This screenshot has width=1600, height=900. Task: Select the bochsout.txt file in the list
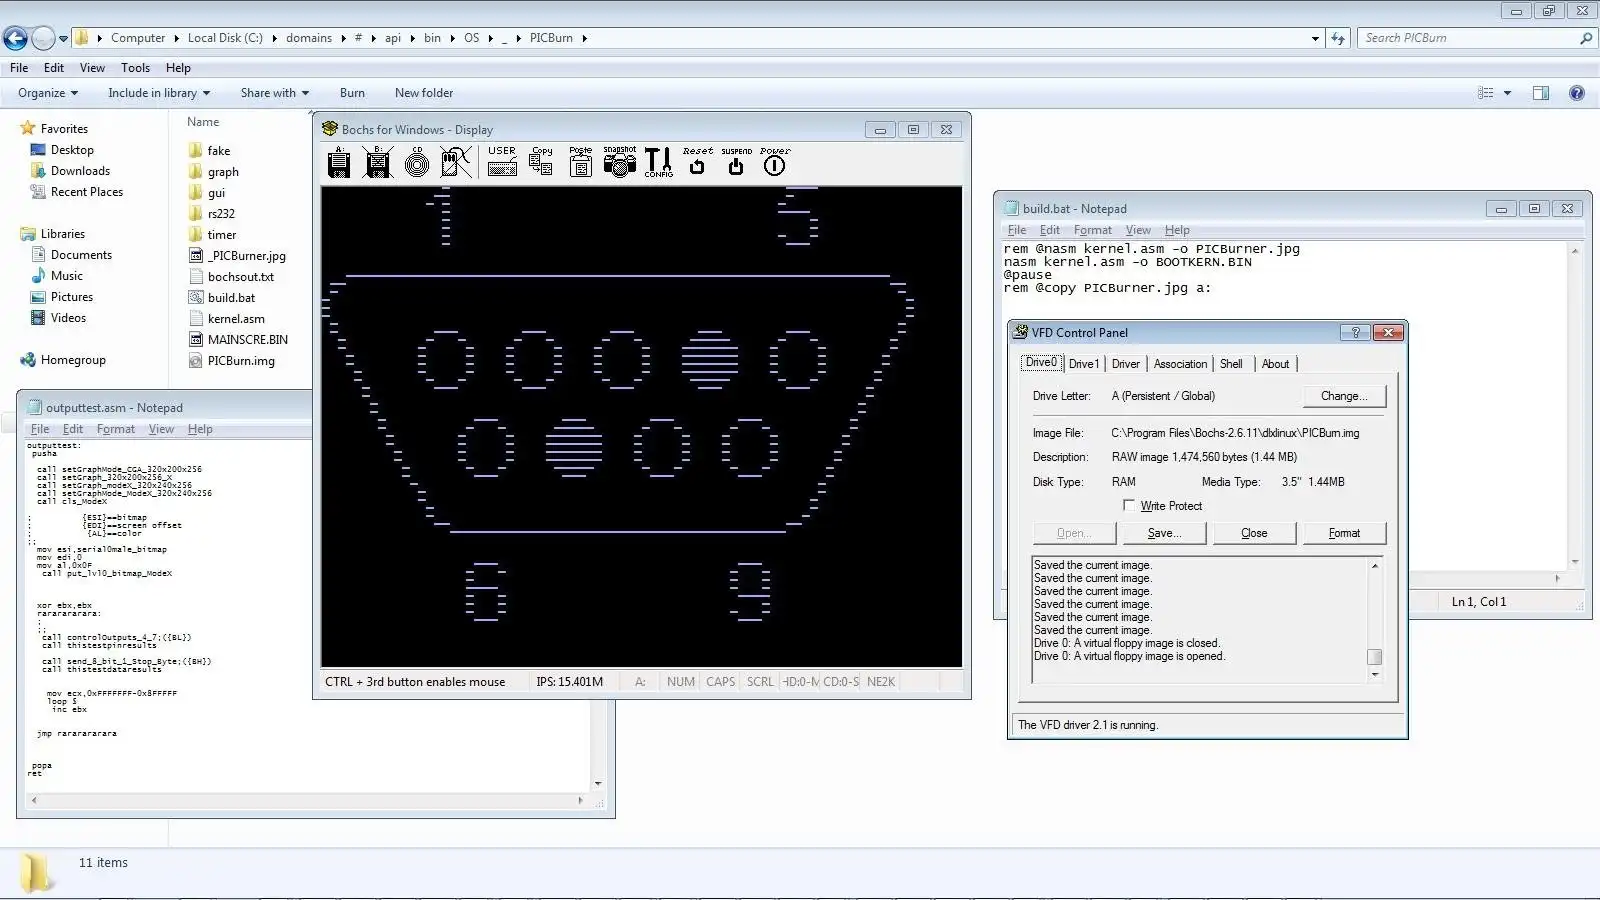point(240,277)
